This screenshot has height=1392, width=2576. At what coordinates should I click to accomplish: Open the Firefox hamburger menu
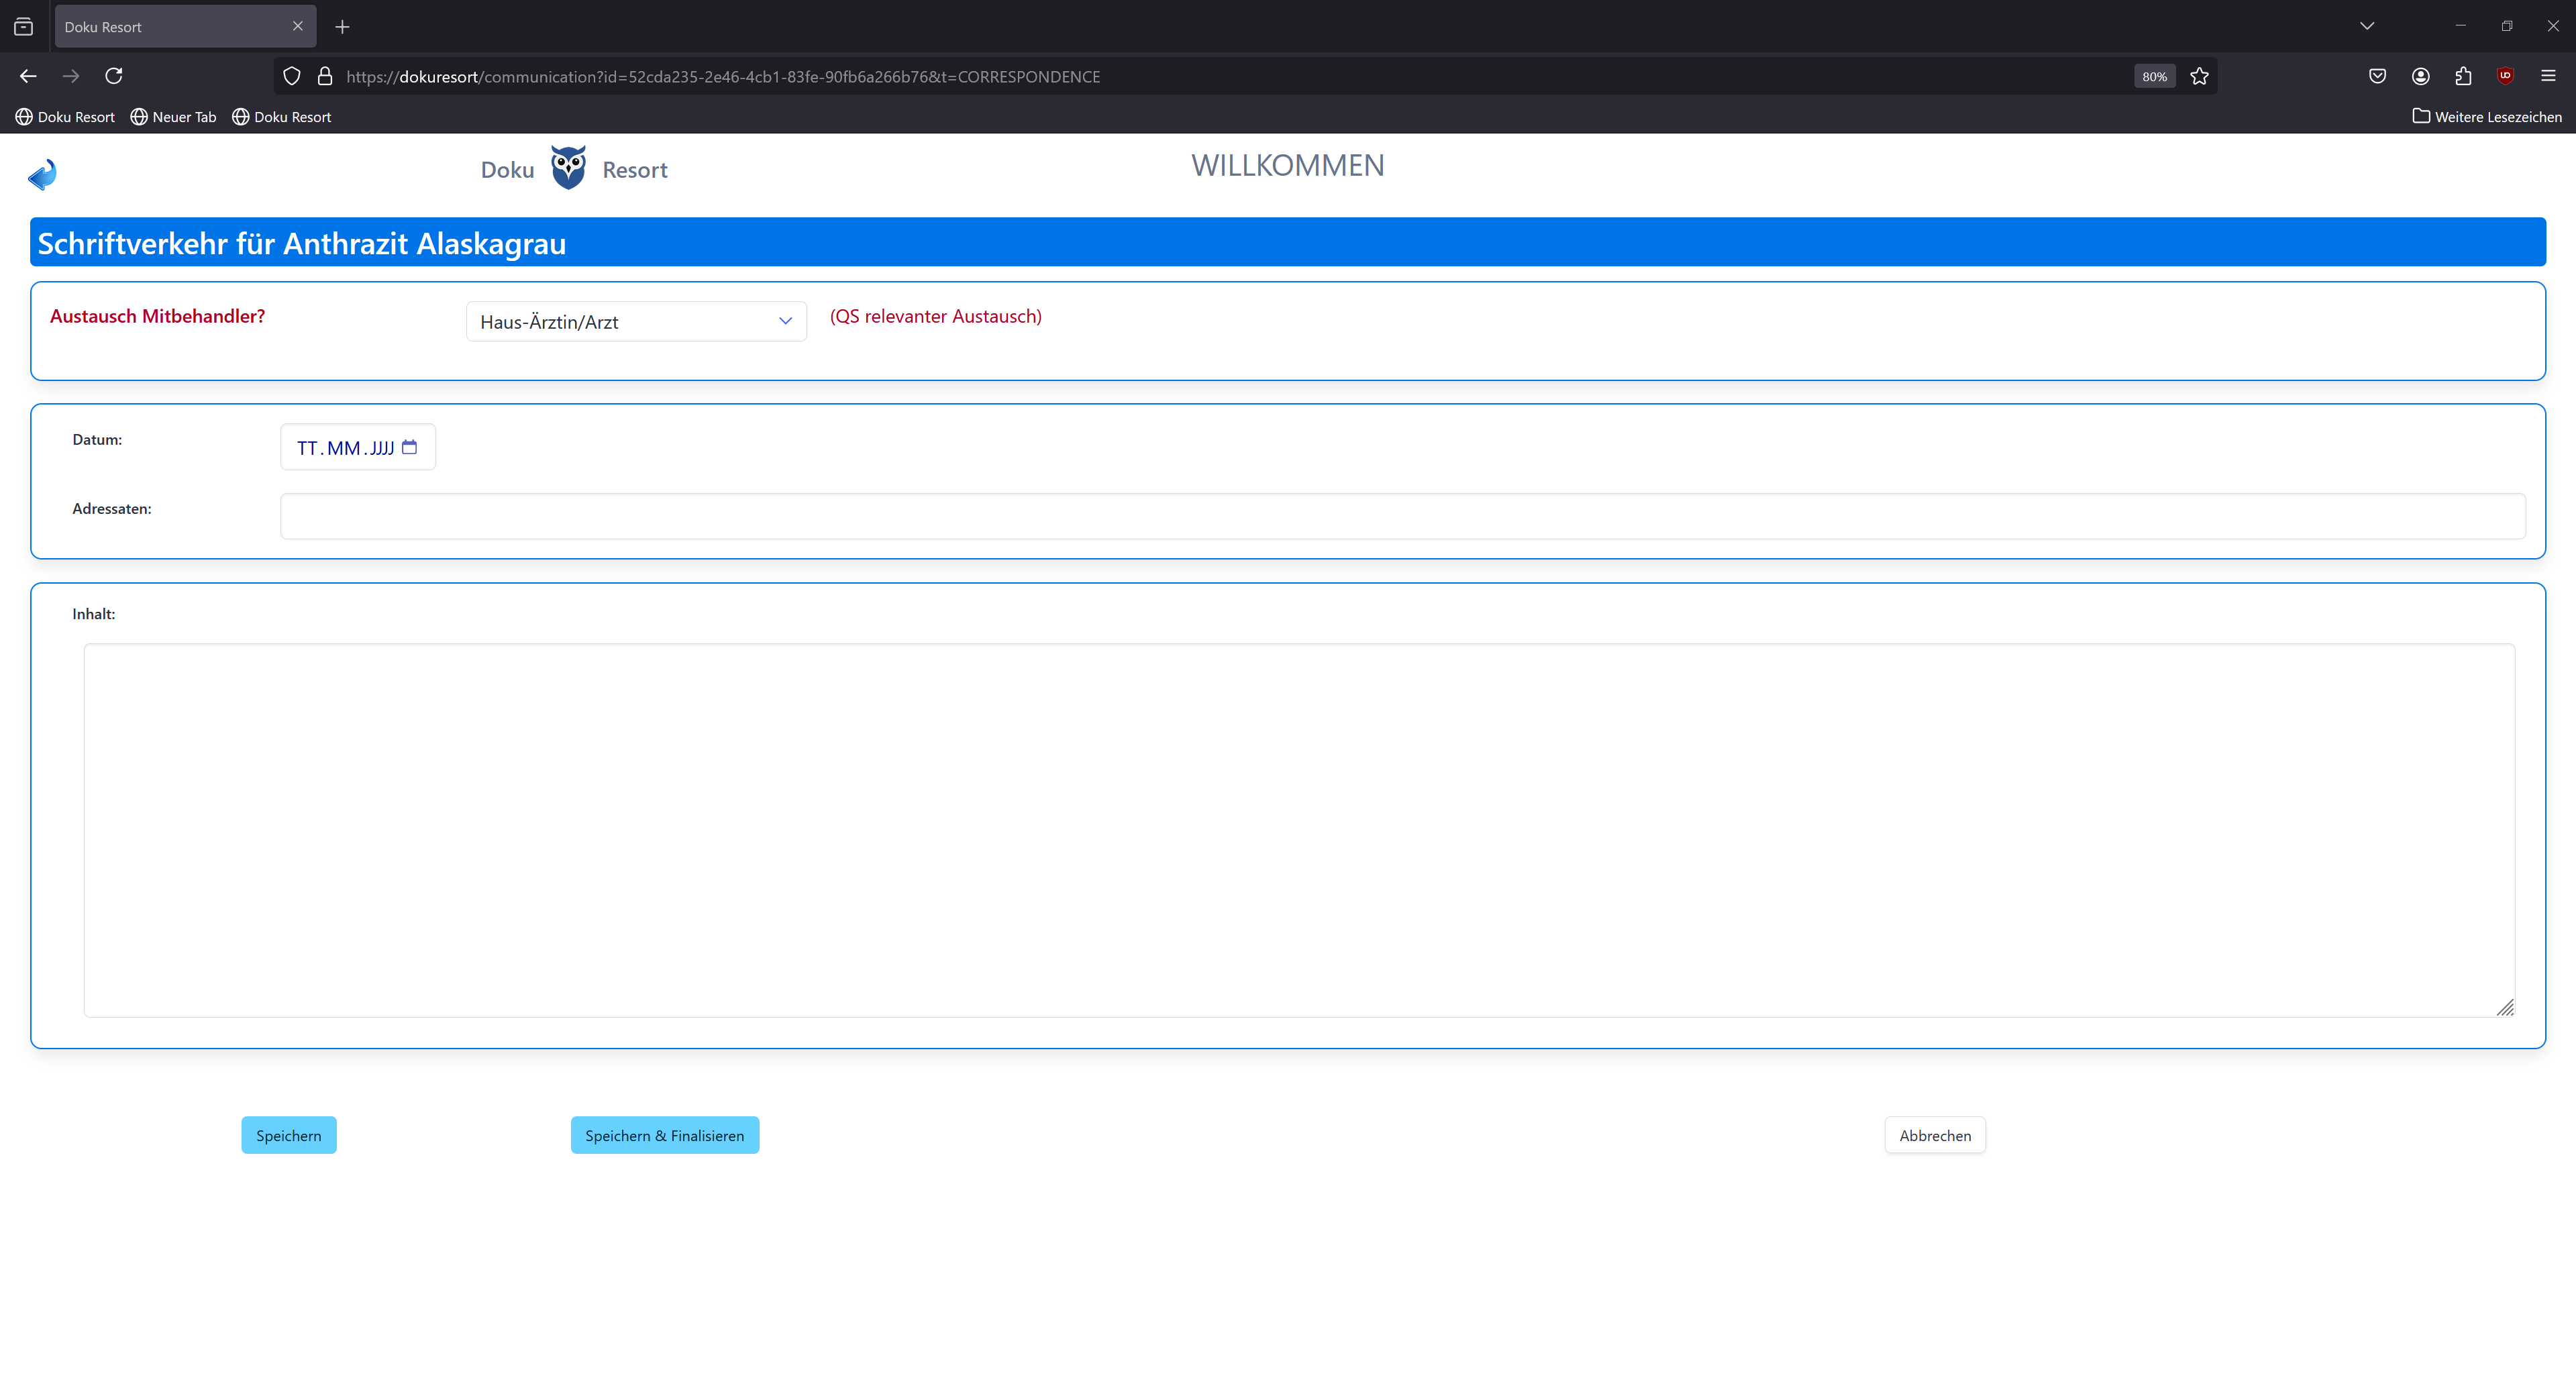pos(2548,76)
